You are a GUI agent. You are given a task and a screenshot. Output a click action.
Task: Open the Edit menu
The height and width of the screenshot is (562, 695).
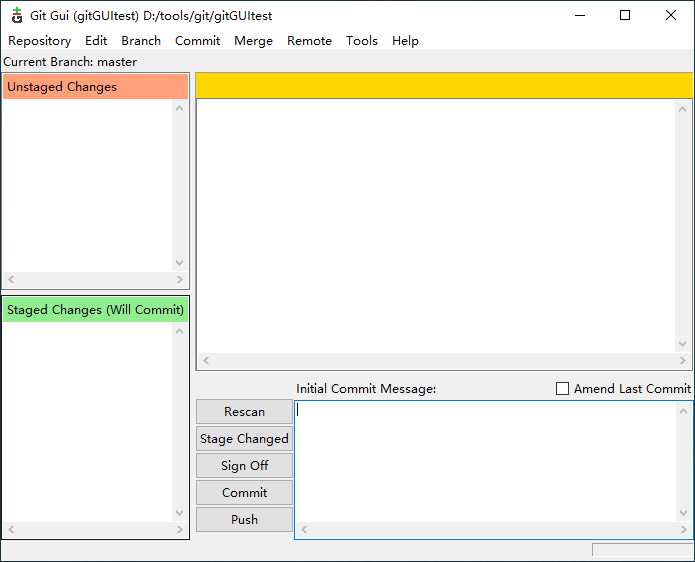96,41
